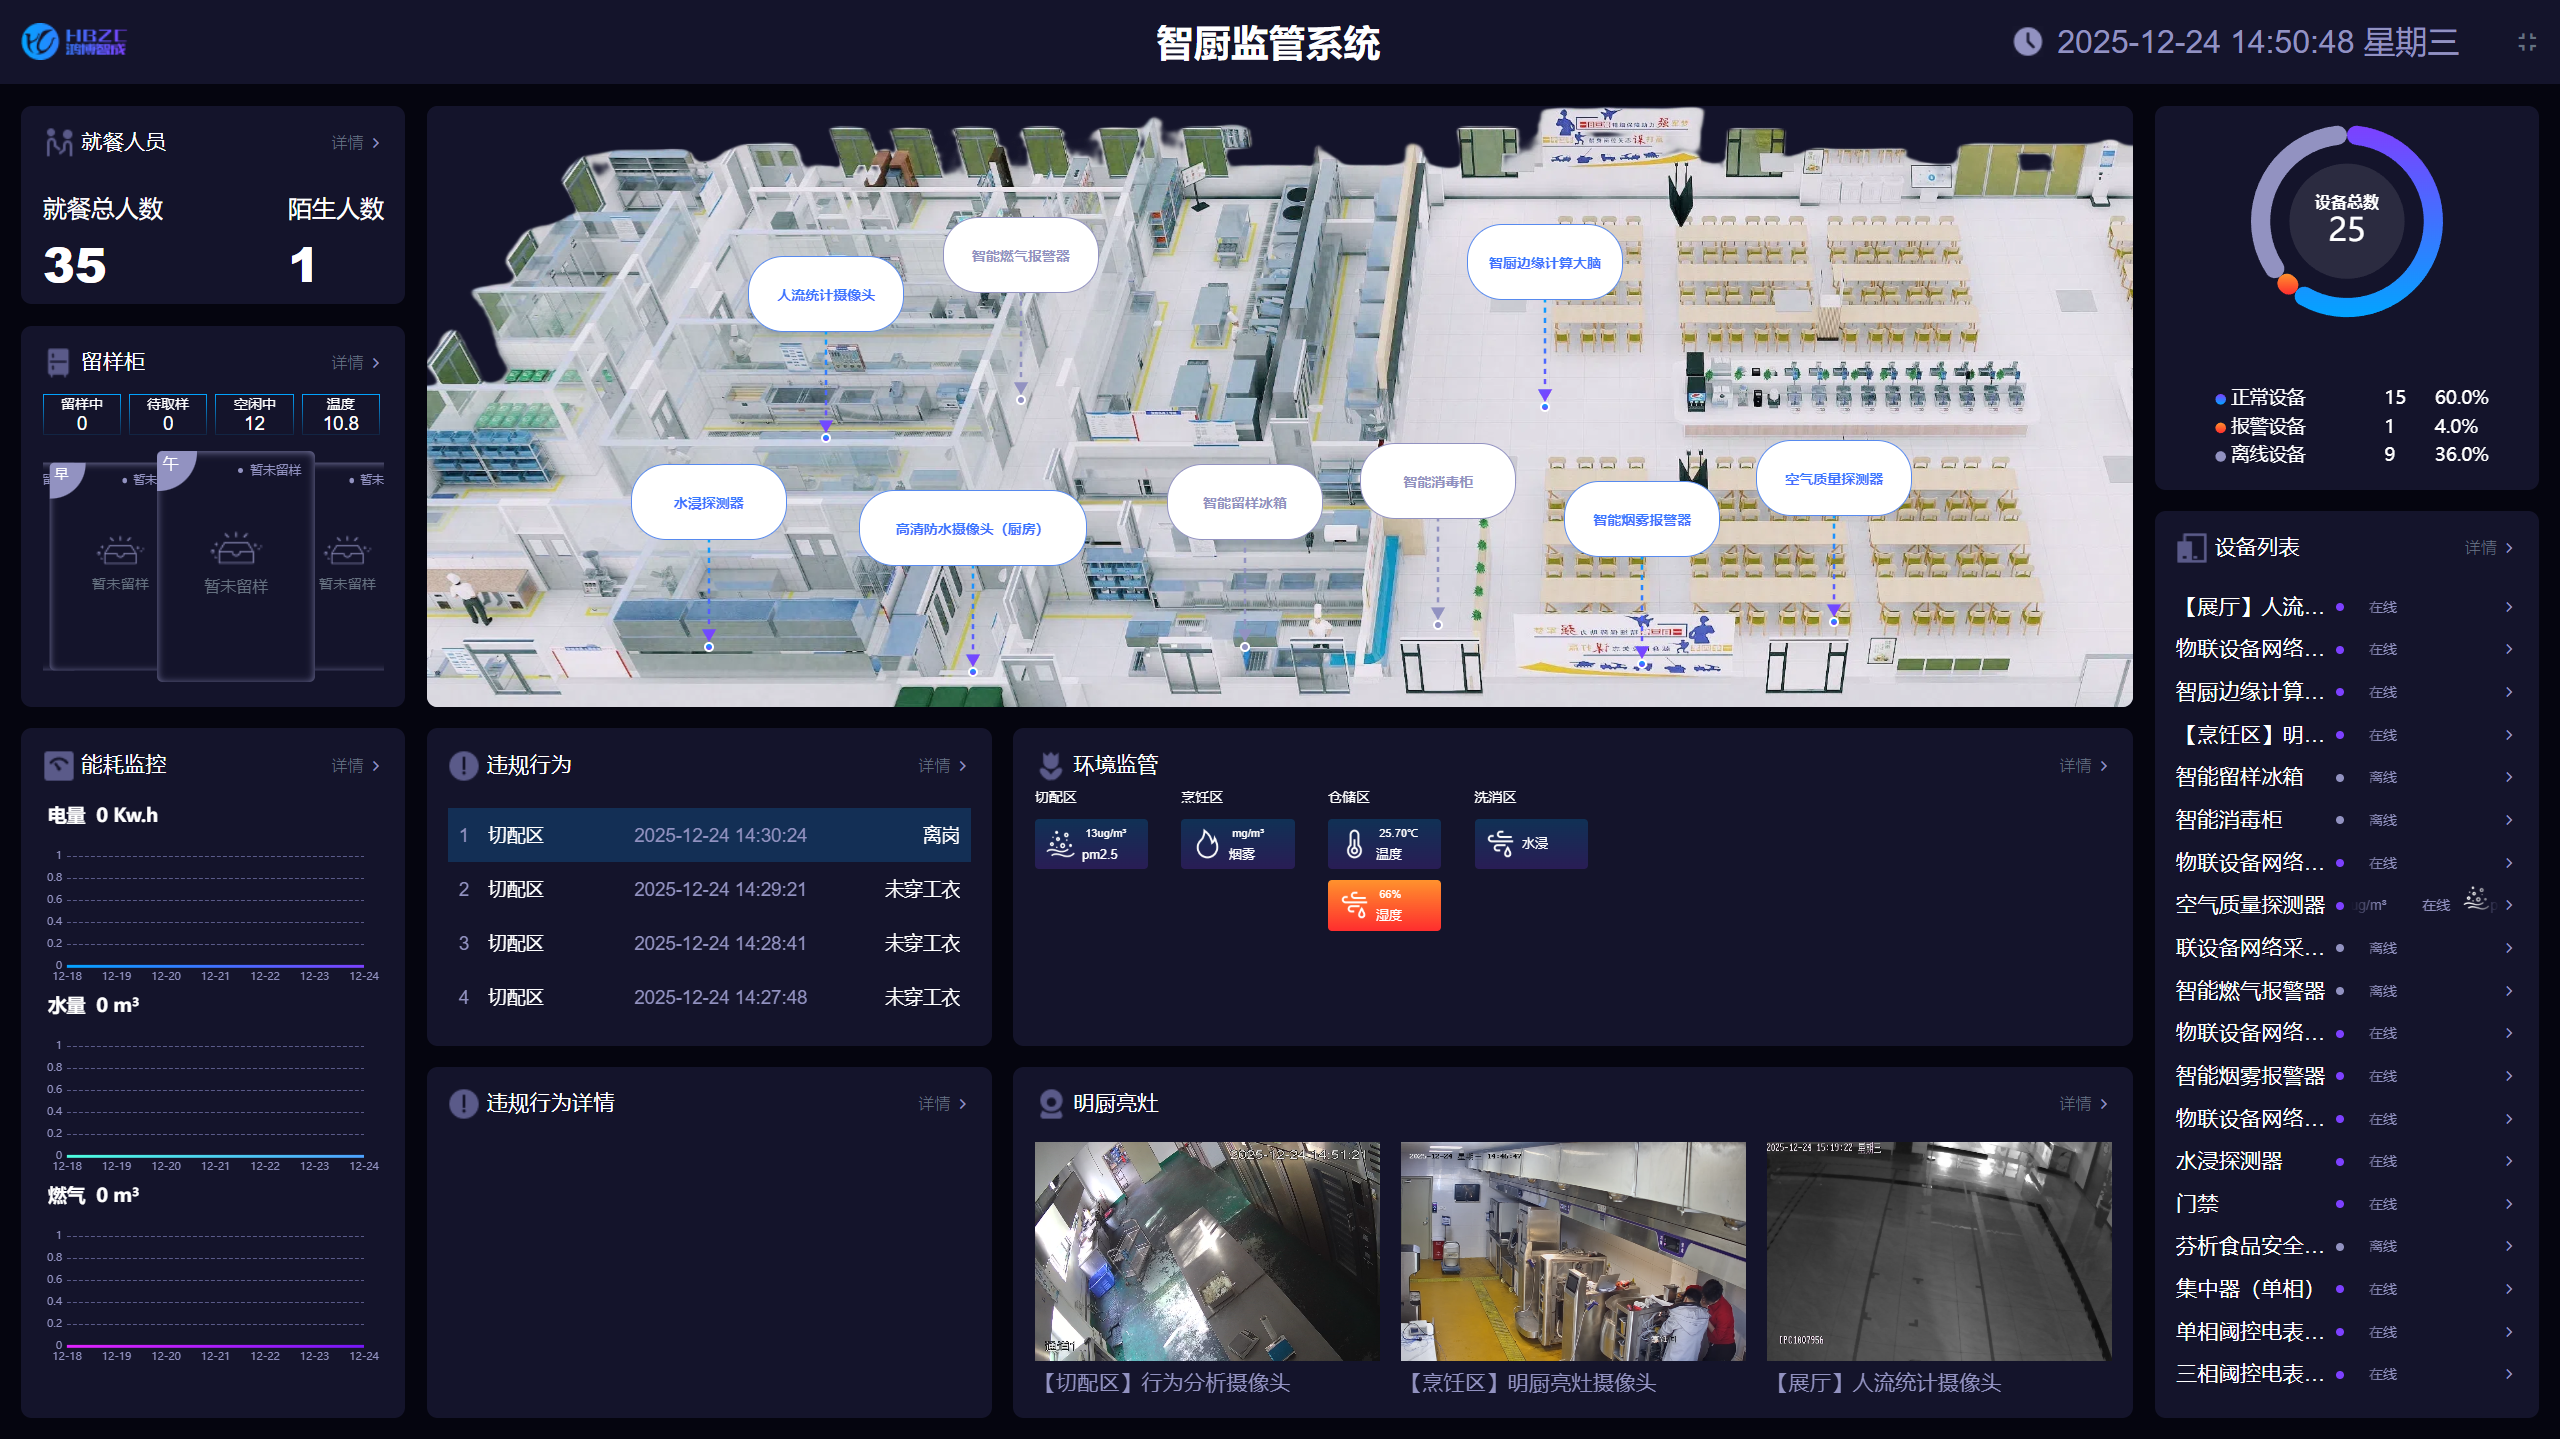2560x1439 pixels.
Task: Expand 智能燃气报警器 in device list
Action: pos(2510,990)
